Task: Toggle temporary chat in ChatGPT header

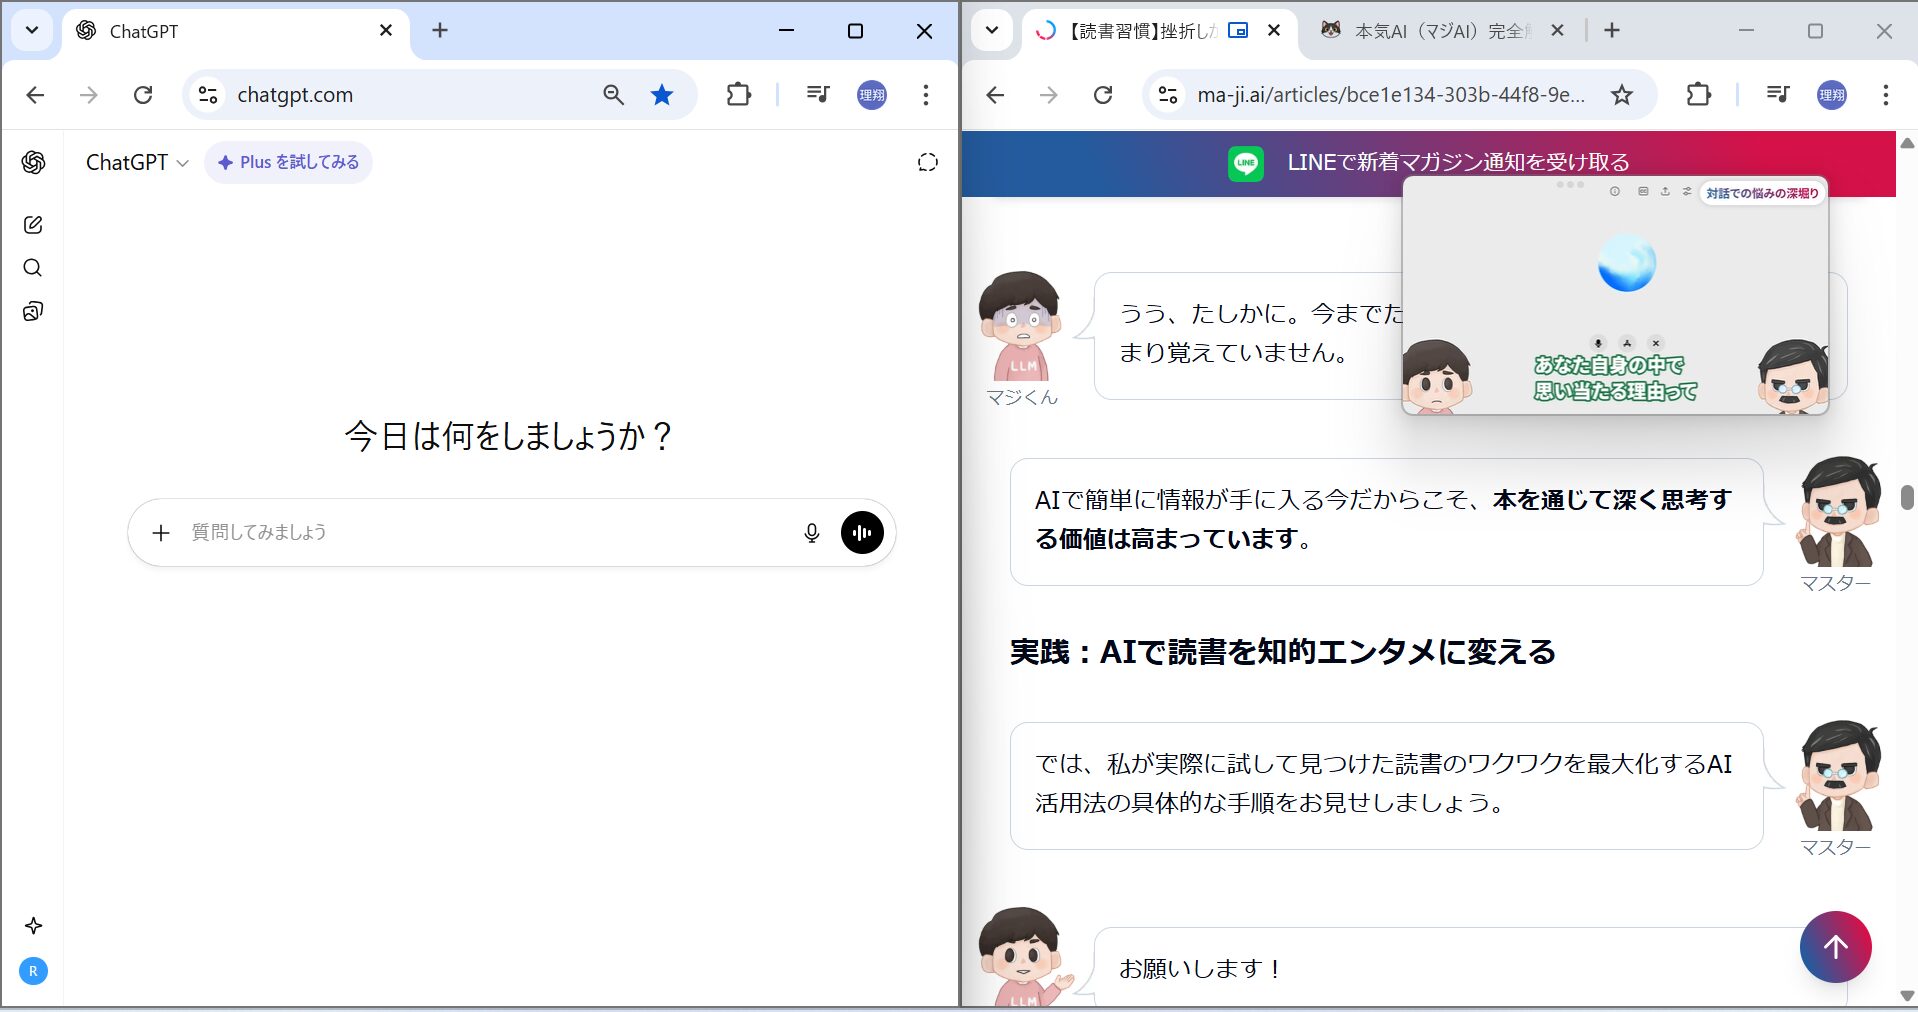Action: (x=927, y=163)
